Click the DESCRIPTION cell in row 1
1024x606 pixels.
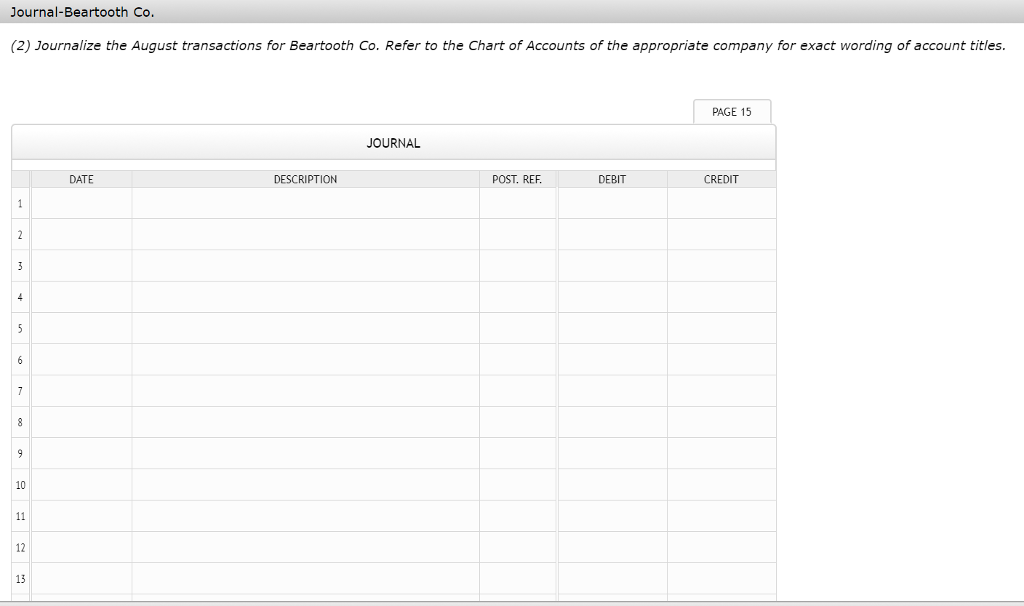pos(306,202)
